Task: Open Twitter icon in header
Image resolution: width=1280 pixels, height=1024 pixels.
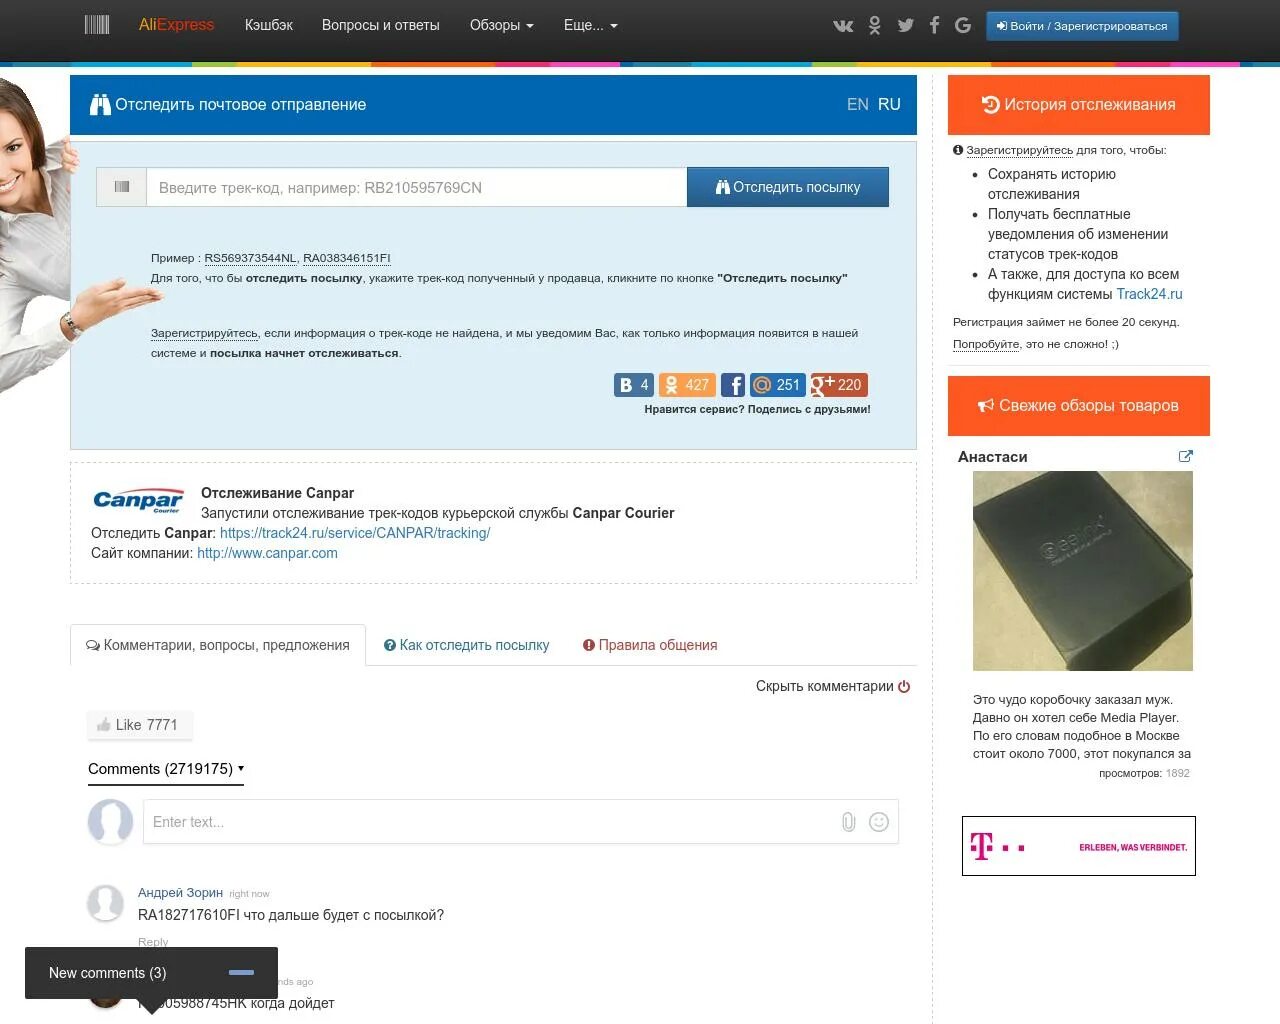Action: click(x=905, y=25)
